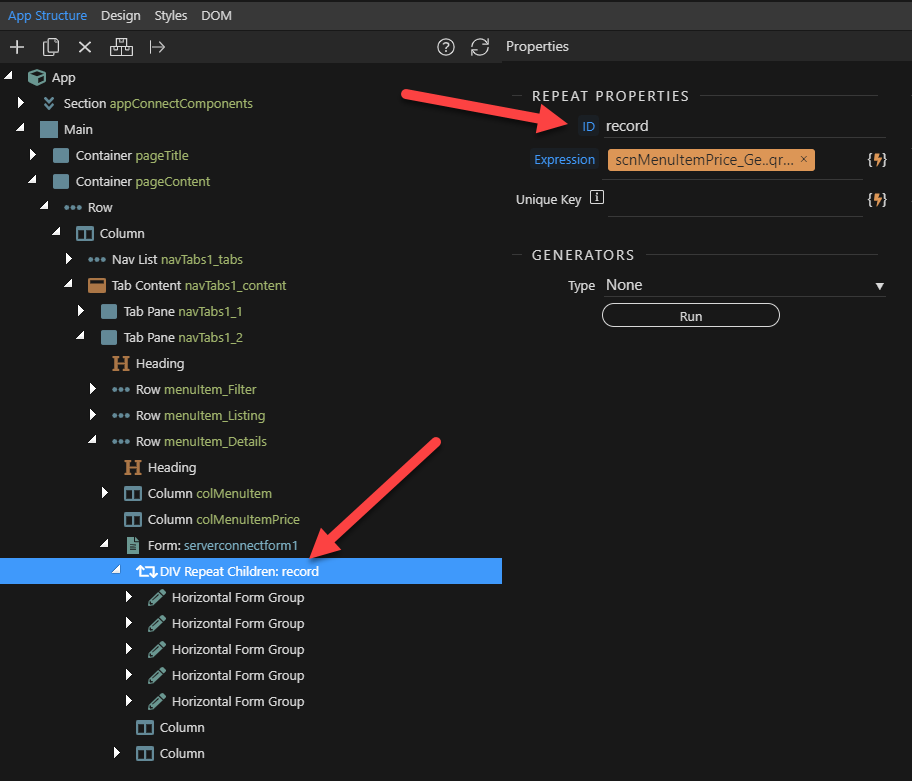Click the add component plus icon
This screenshot has width=912, height=781.
pyautogui.click(x=17, y=47)
